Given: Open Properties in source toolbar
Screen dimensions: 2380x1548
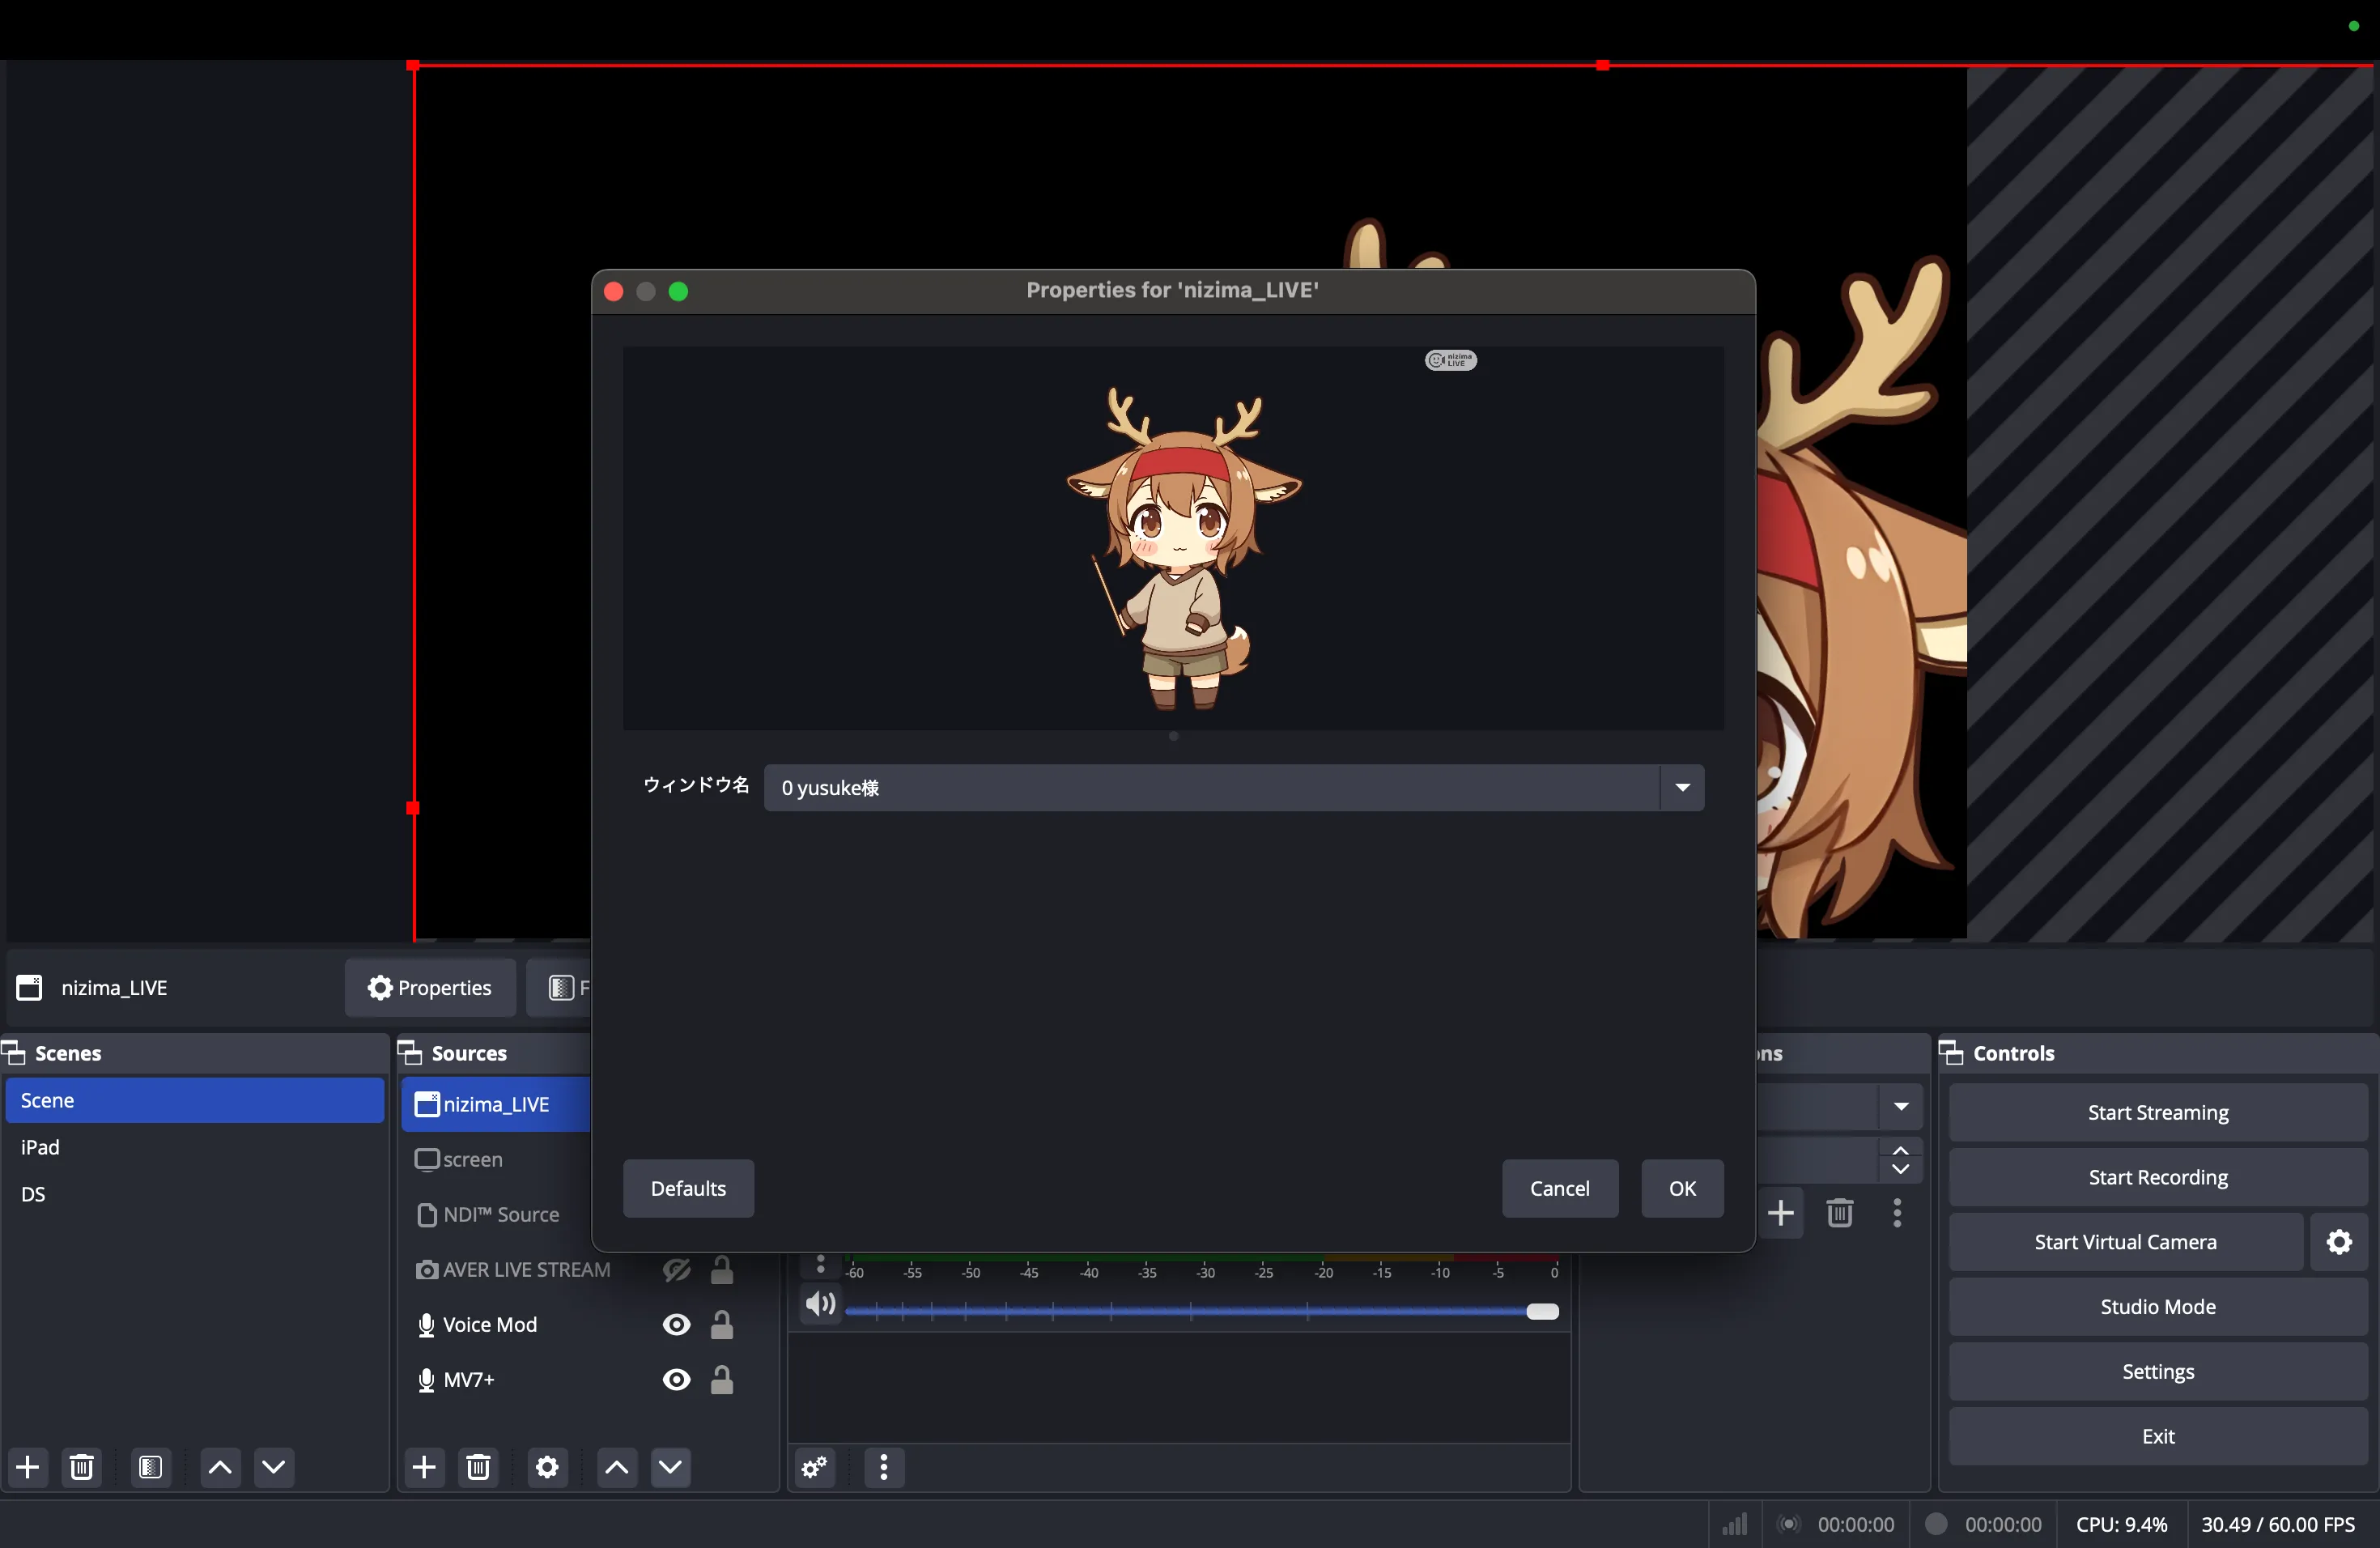Looking at the screenshot, I should pos(430,988).
